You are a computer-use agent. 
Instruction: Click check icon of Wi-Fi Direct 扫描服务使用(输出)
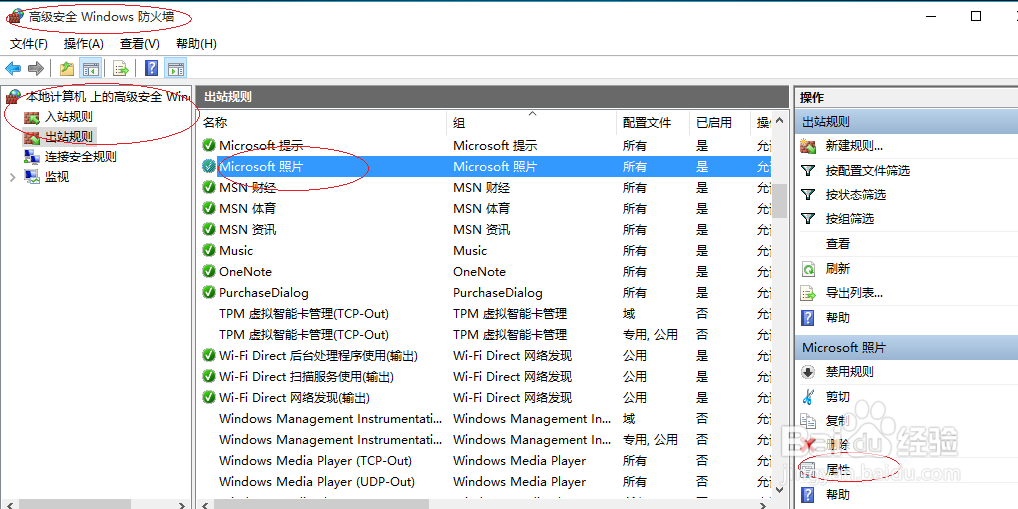[208, 377]
